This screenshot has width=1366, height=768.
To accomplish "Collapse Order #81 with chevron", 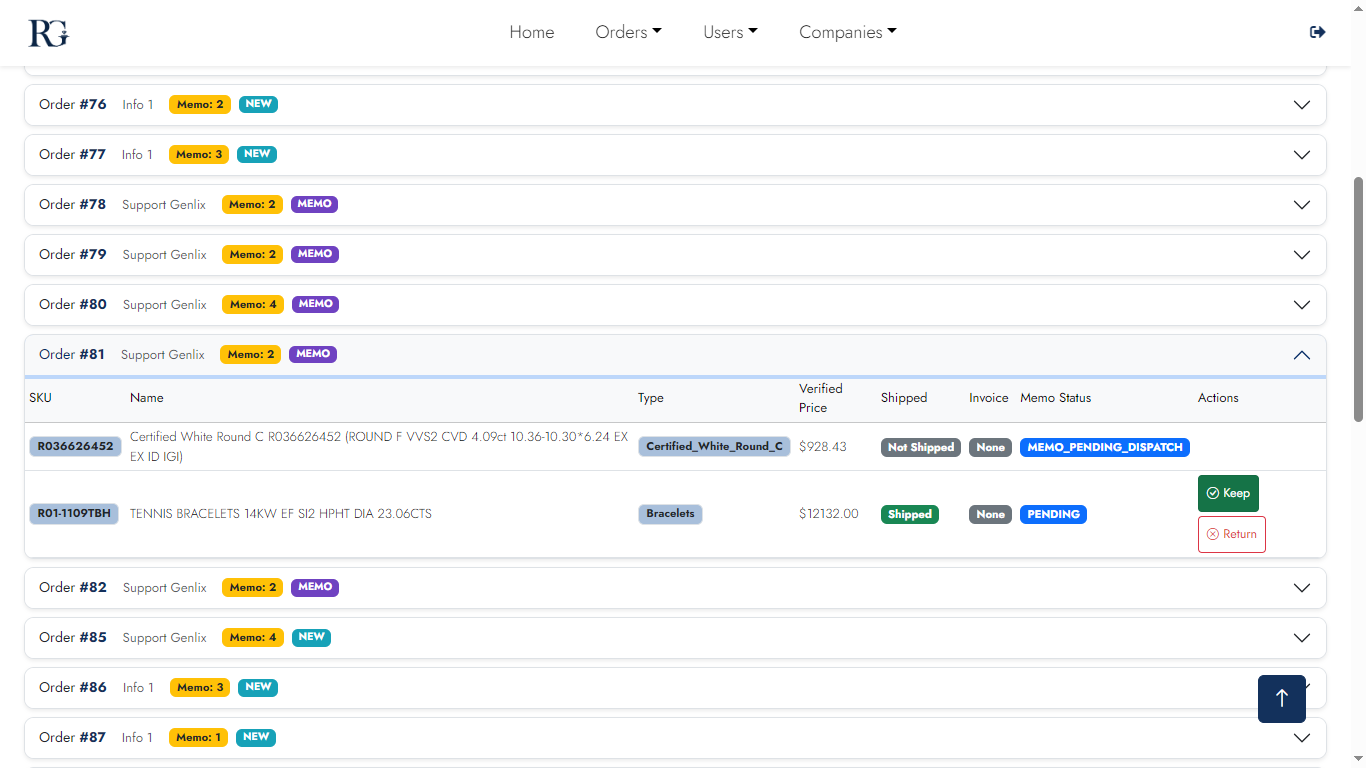I will (x=1301, y=355).
